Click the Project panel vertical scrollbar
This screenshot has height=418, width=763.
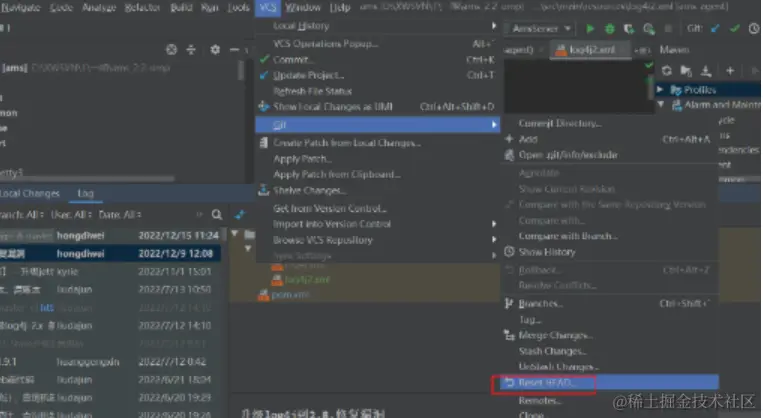point(240,71)
